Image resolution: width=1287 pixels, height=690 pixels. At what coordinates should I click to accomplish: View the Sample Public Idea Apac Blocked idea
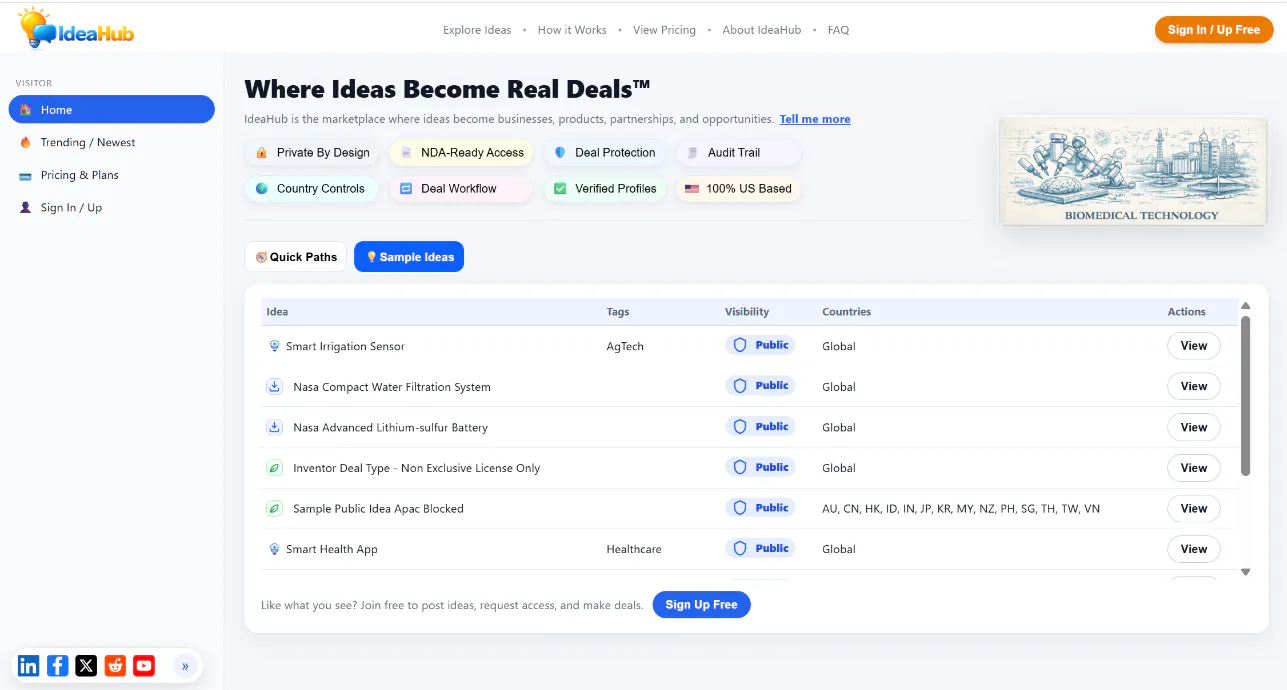[1194, 508]
